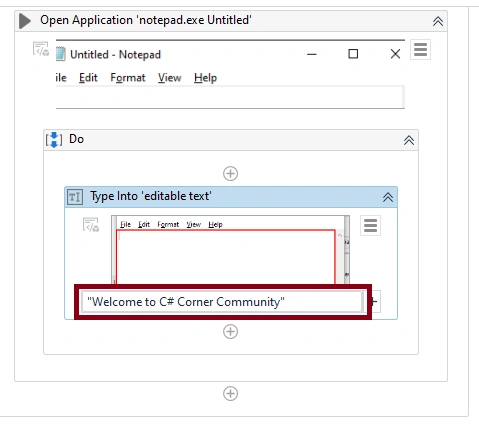Add an activity above Type Into
This screenshot has height=425, width=479.
[230, 174]
